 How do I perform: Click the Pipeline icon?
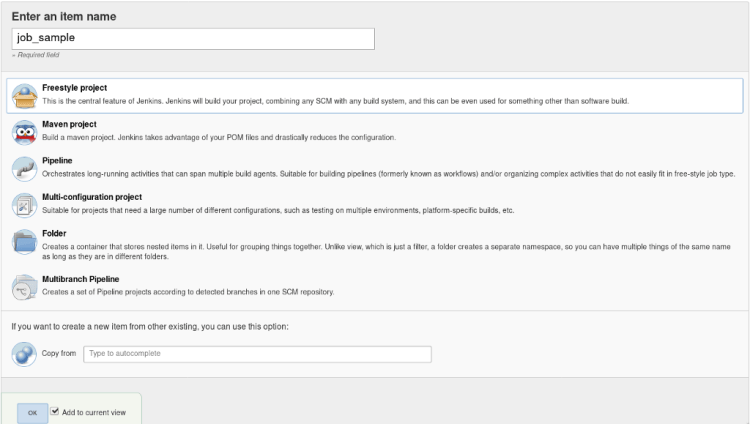tap(24, 168)
